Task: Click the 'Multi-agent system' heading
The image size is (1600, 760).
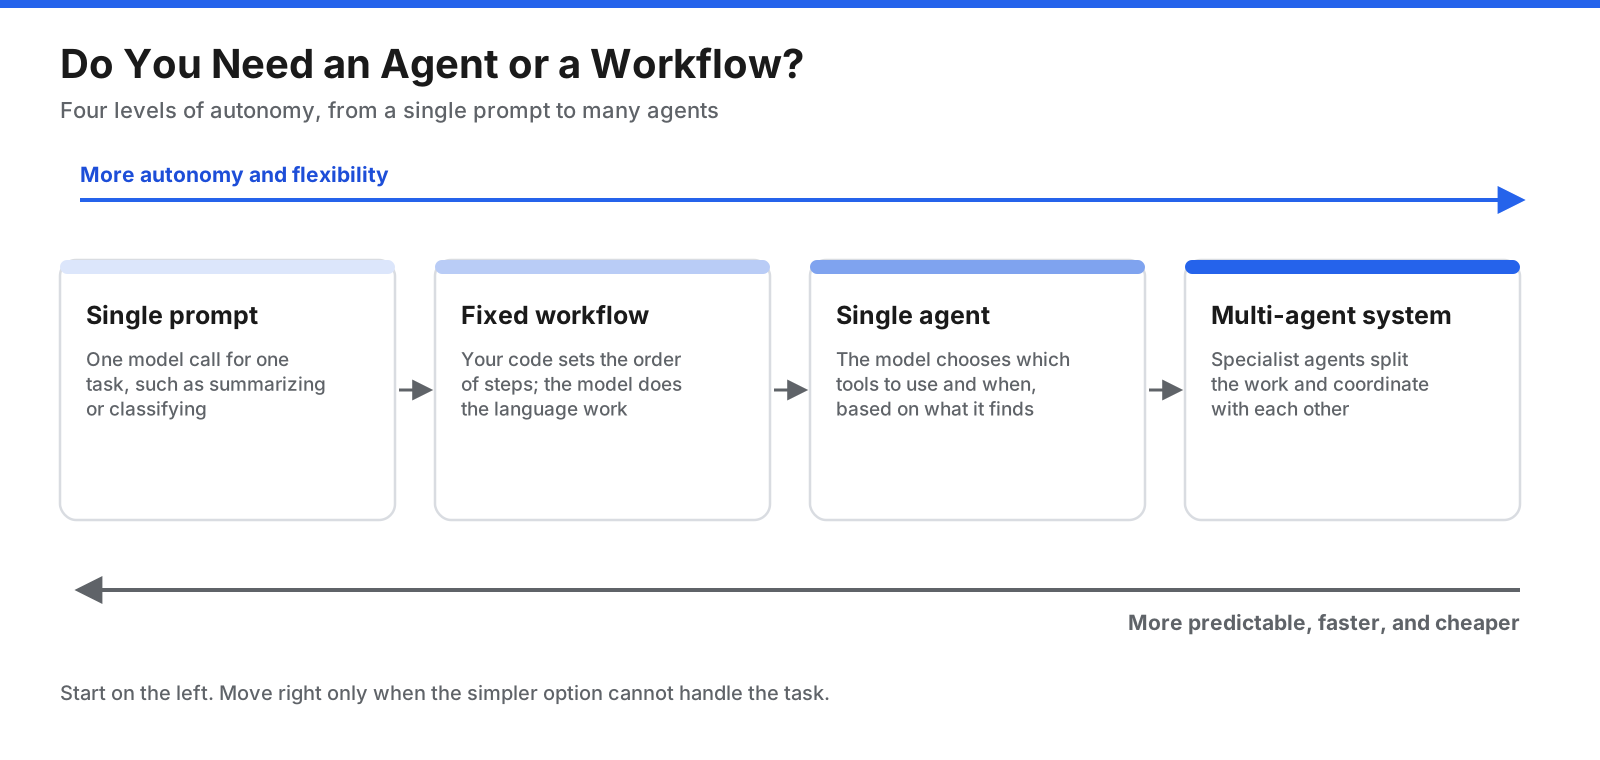Action: click(x=1331, y=316)
